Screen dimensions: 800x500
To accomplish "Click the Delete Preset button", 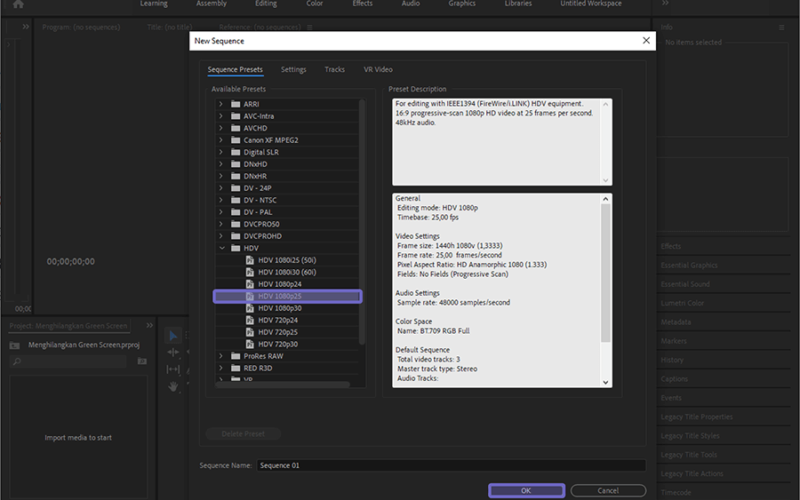I will tap(243, 434).
